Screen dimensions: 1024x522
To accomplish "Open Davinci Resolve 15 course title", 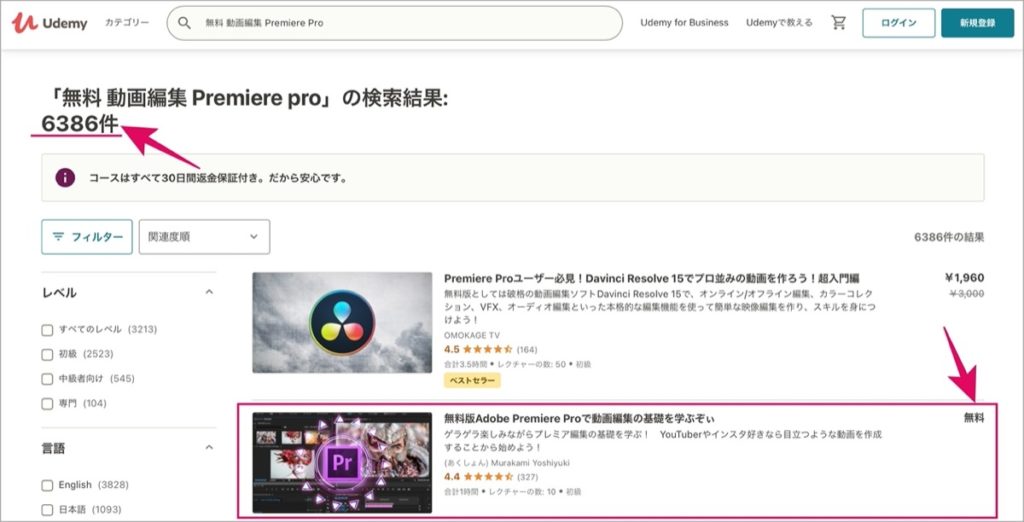I will pos(651,278).
